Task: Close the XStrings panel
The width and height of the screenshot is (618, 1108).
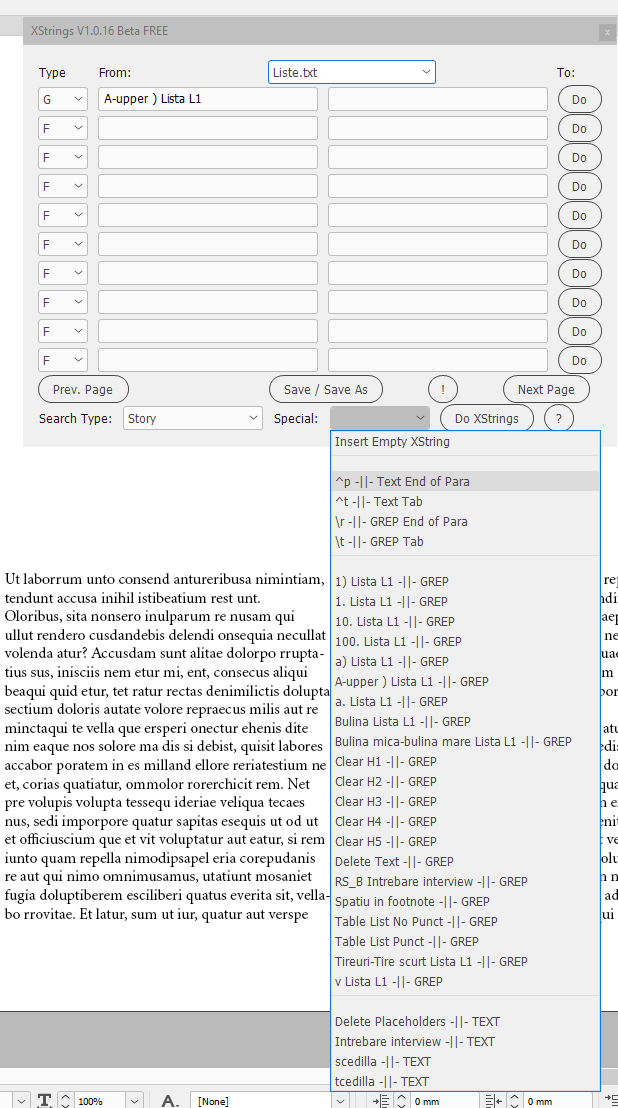Action: [606, 32]
